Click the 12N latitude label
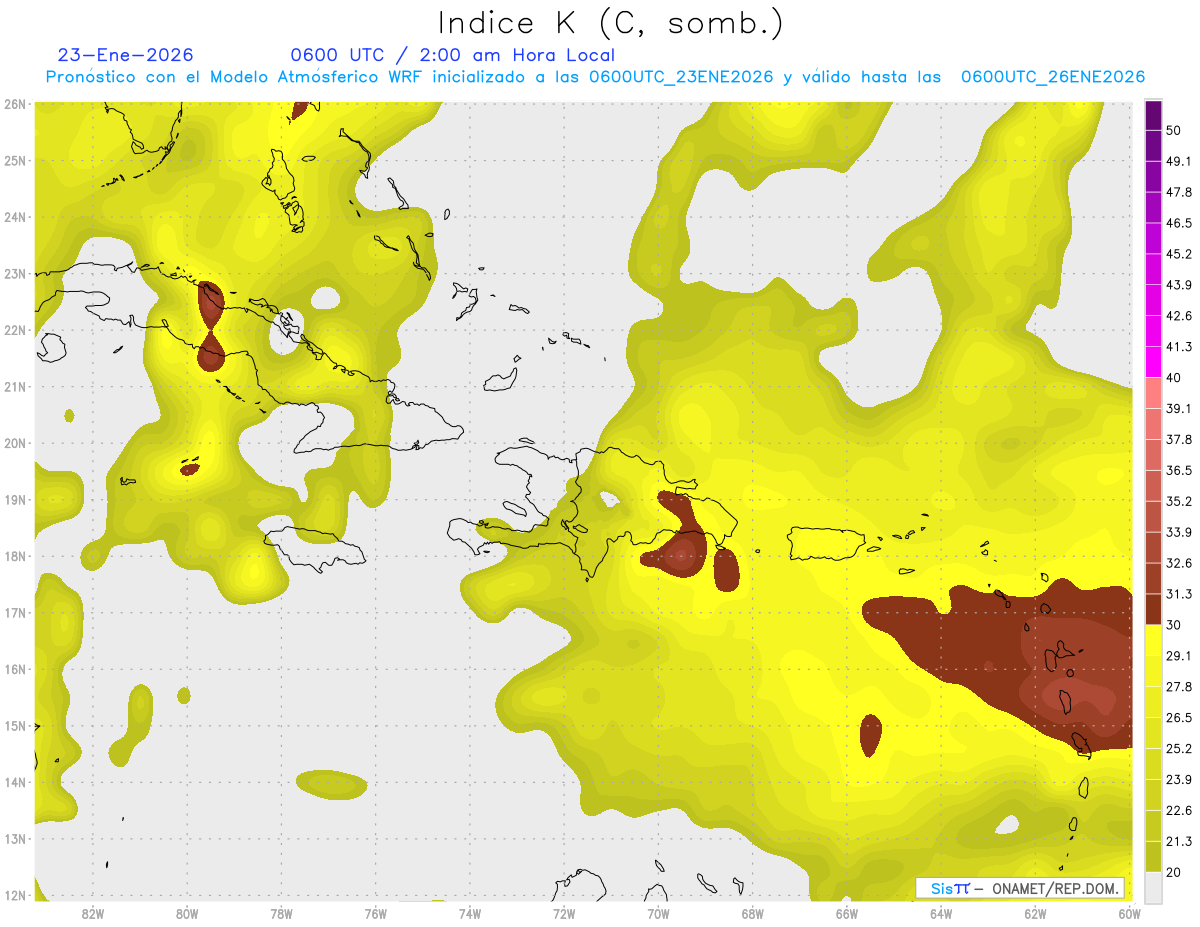Image resolution: width=1200 pixels, height=927 pixels. click(x=15, y=895)
